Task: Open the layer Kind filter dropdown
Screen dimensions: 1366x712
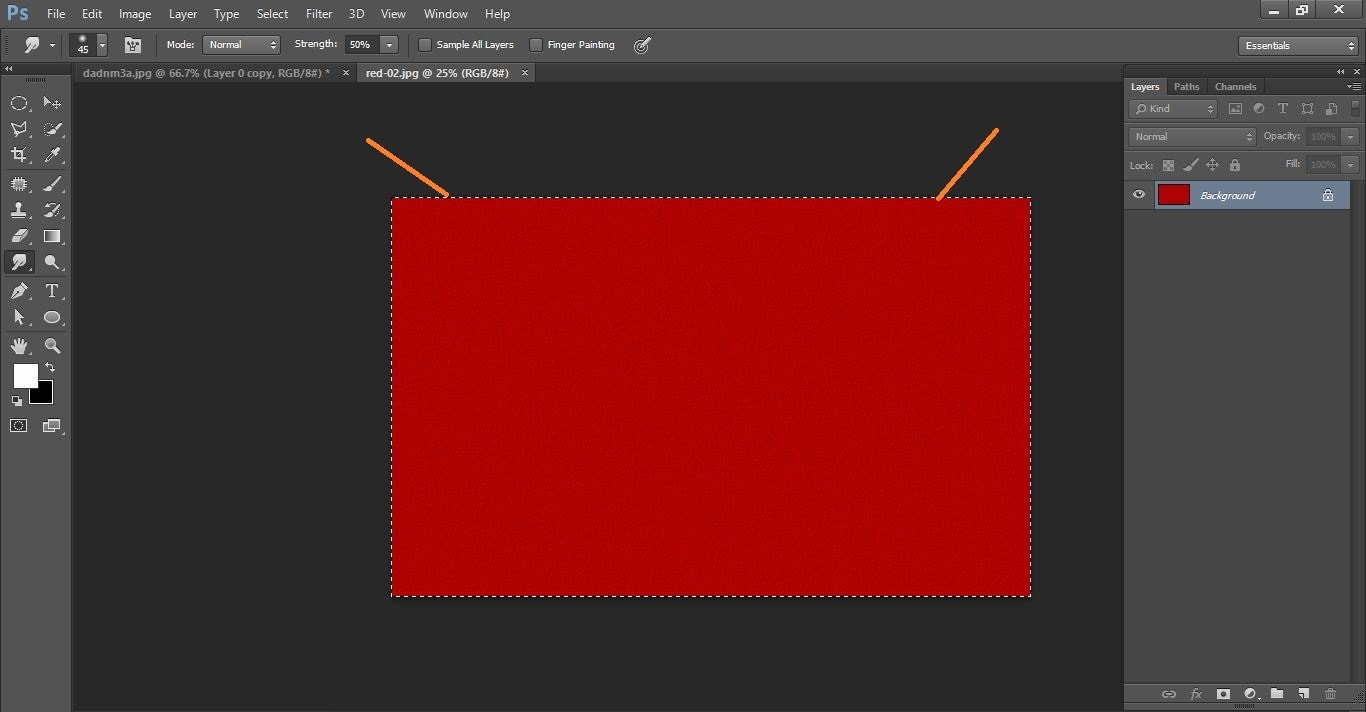Action: 1173,109
